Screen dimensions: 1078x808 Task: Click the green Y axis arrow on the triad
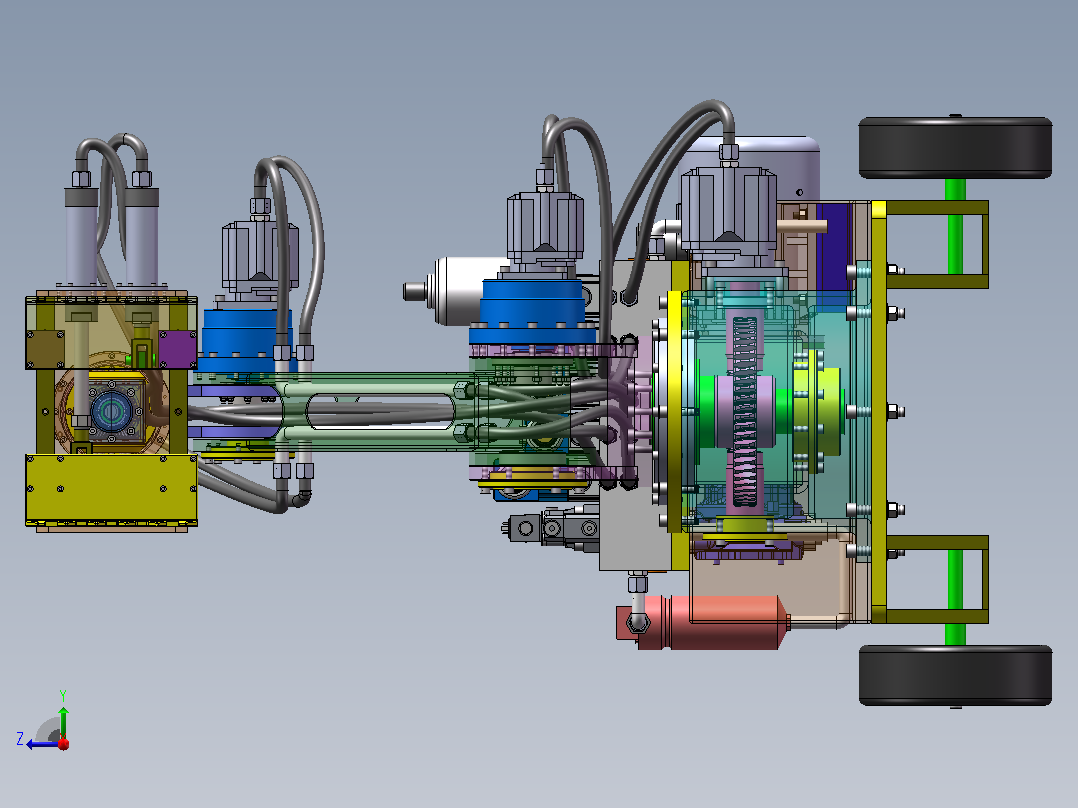coord(63,721)
